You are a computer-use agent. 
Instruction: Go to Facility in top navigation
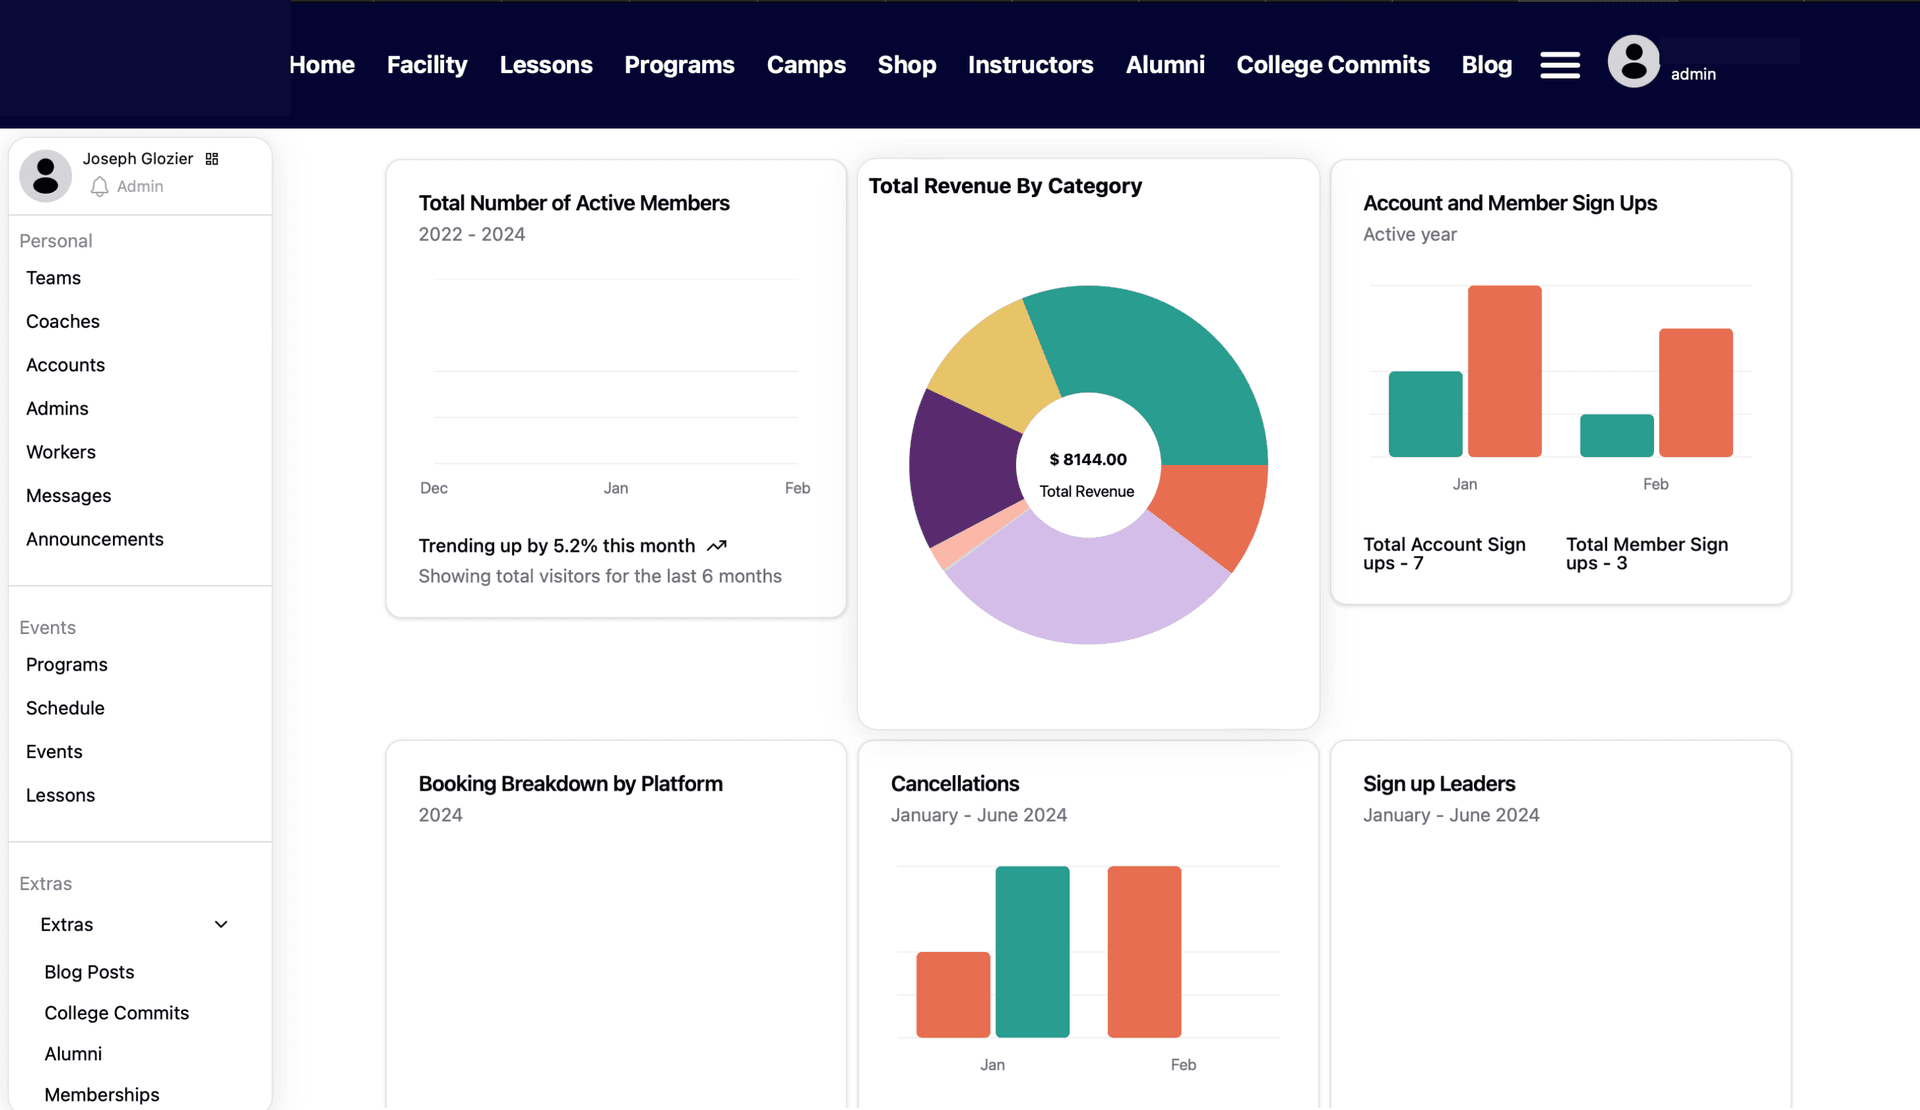pyautogui.click(x=427, y=65)
